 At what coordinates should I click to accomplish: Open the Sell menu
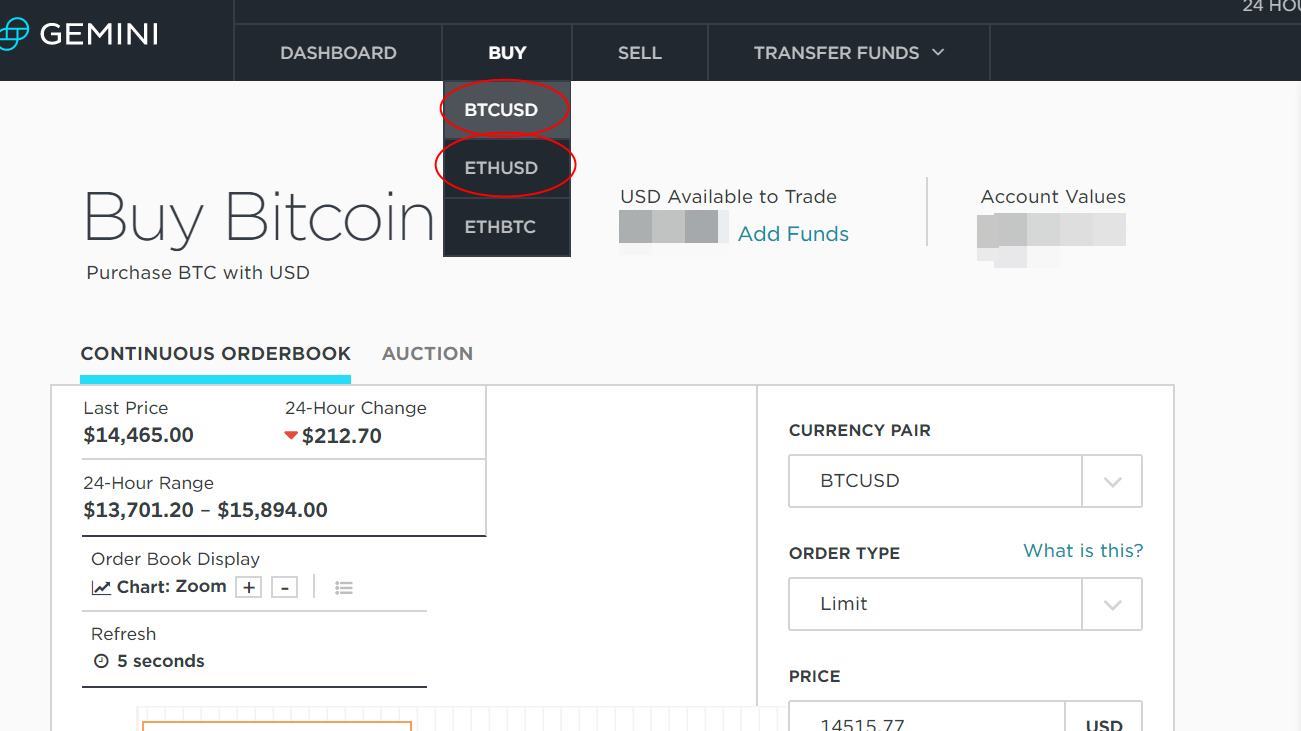coord(639,52)
